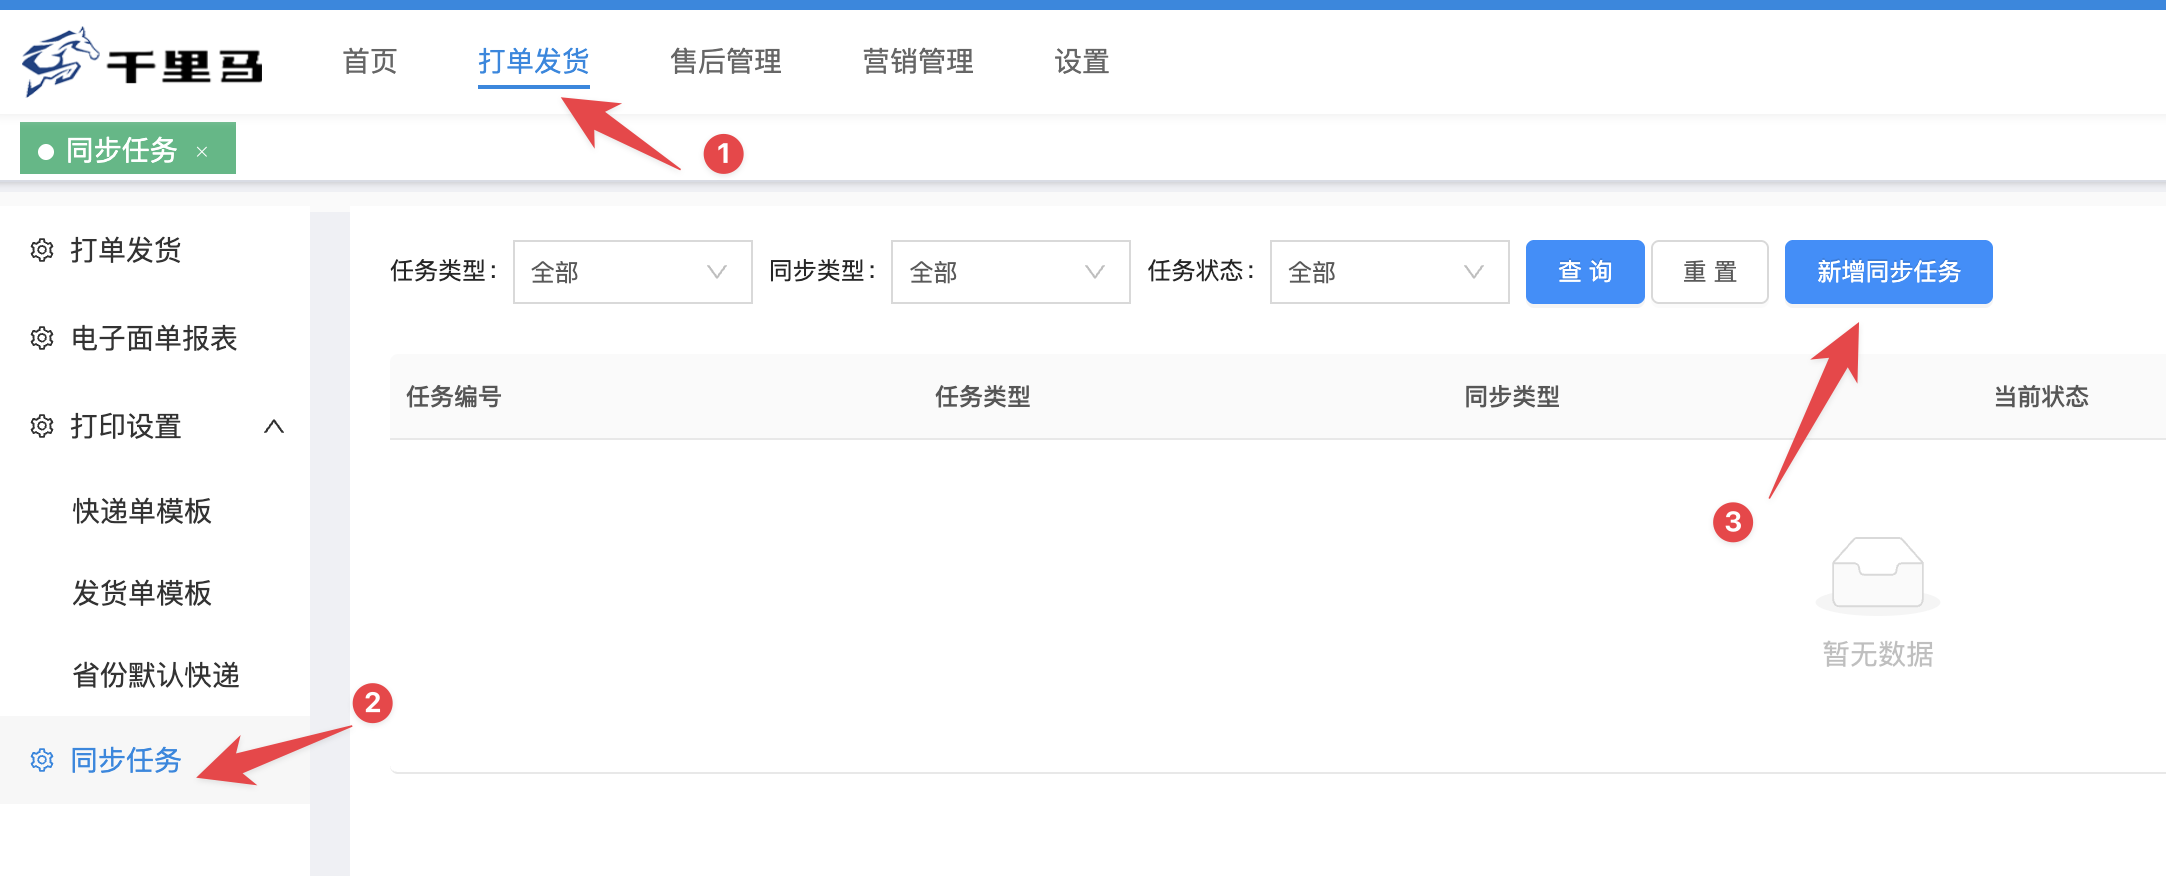2166x876 pixels.
Task: Open the 同步类型 dropdown
Action: 1010,272
